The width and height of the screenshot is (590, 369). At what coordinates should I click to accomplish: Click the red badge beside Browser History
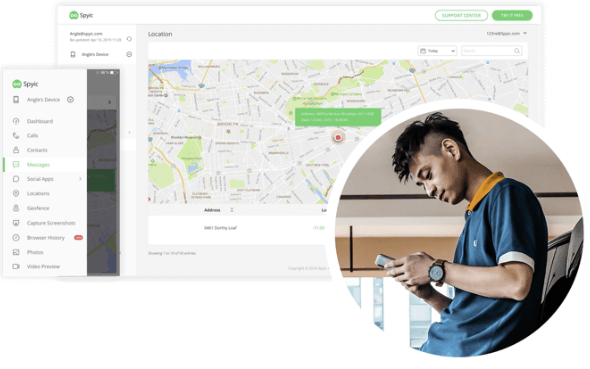[x=78, y=237]
